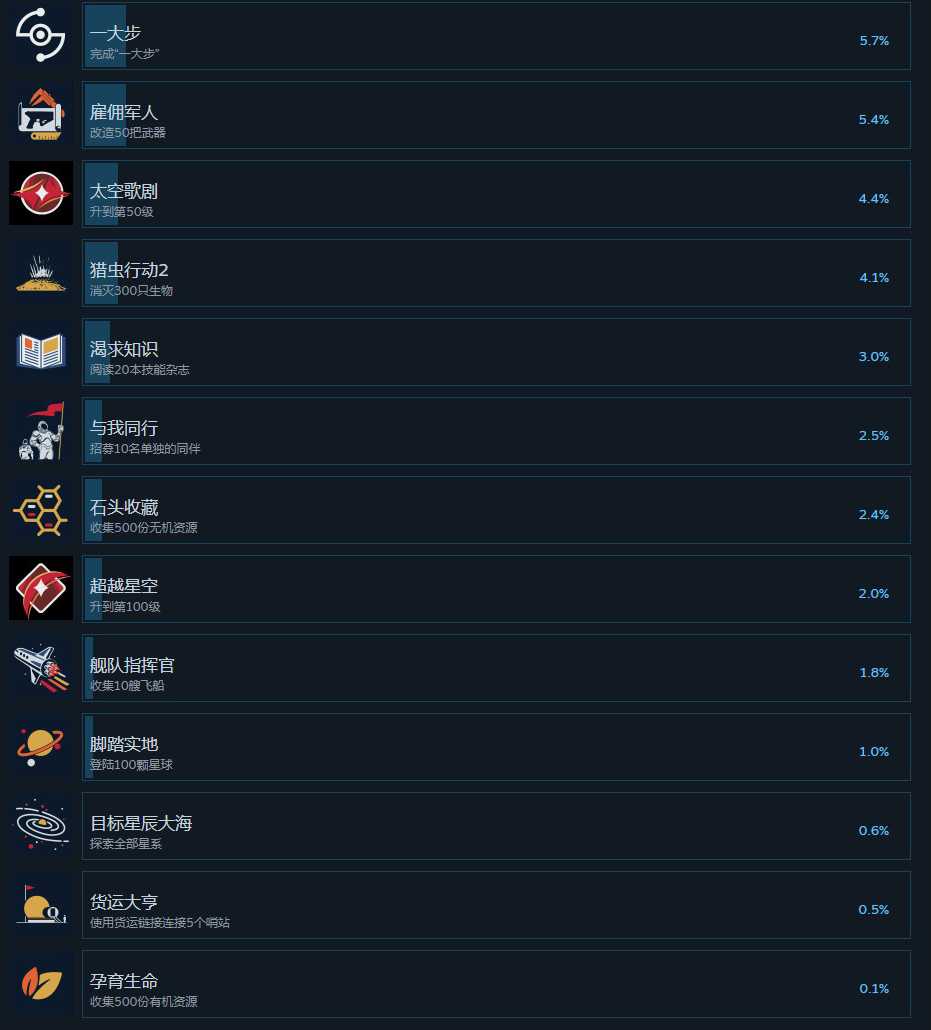Click the 4.4% unlock rate for 太空歌剧

pos(873,198)
